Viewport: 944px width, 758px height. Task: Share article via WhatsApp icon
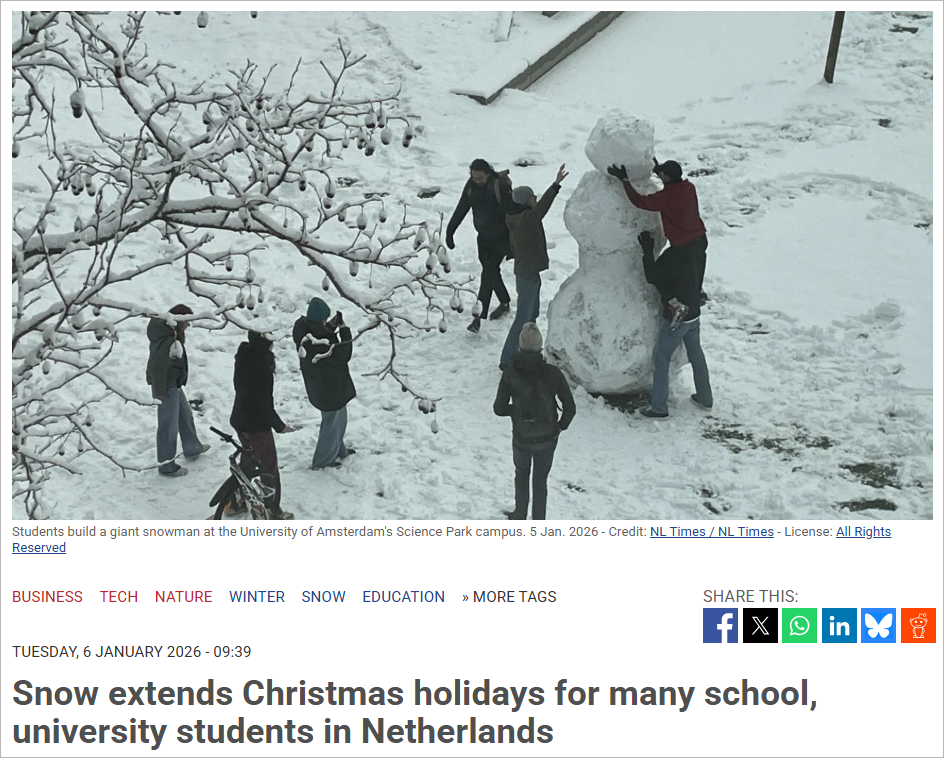(x=800, y=626)
